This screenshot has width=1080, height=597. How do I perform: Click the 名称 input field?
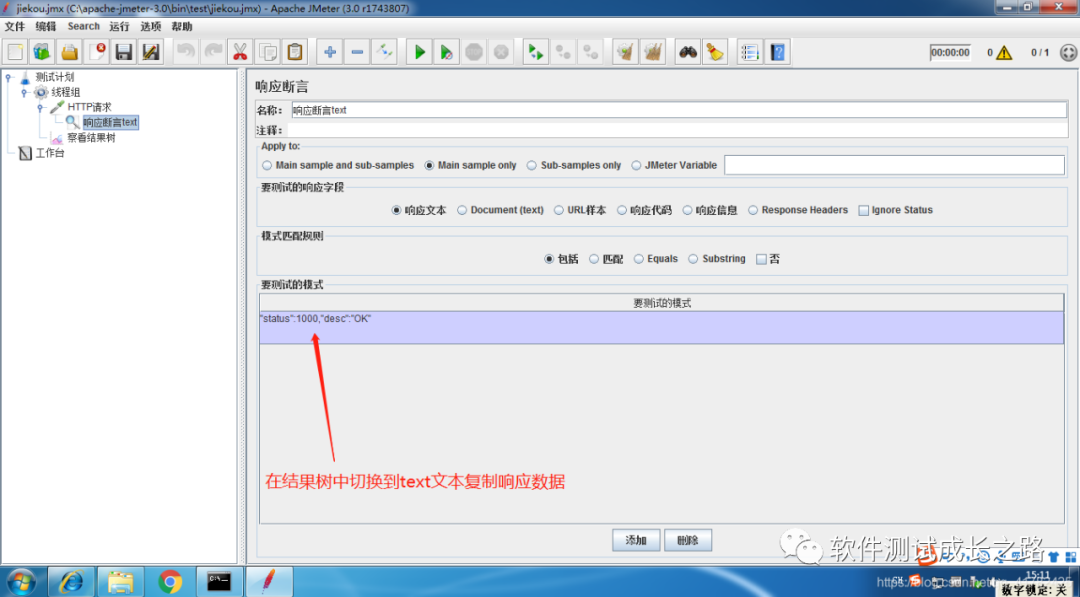click(x=678, y=110)
